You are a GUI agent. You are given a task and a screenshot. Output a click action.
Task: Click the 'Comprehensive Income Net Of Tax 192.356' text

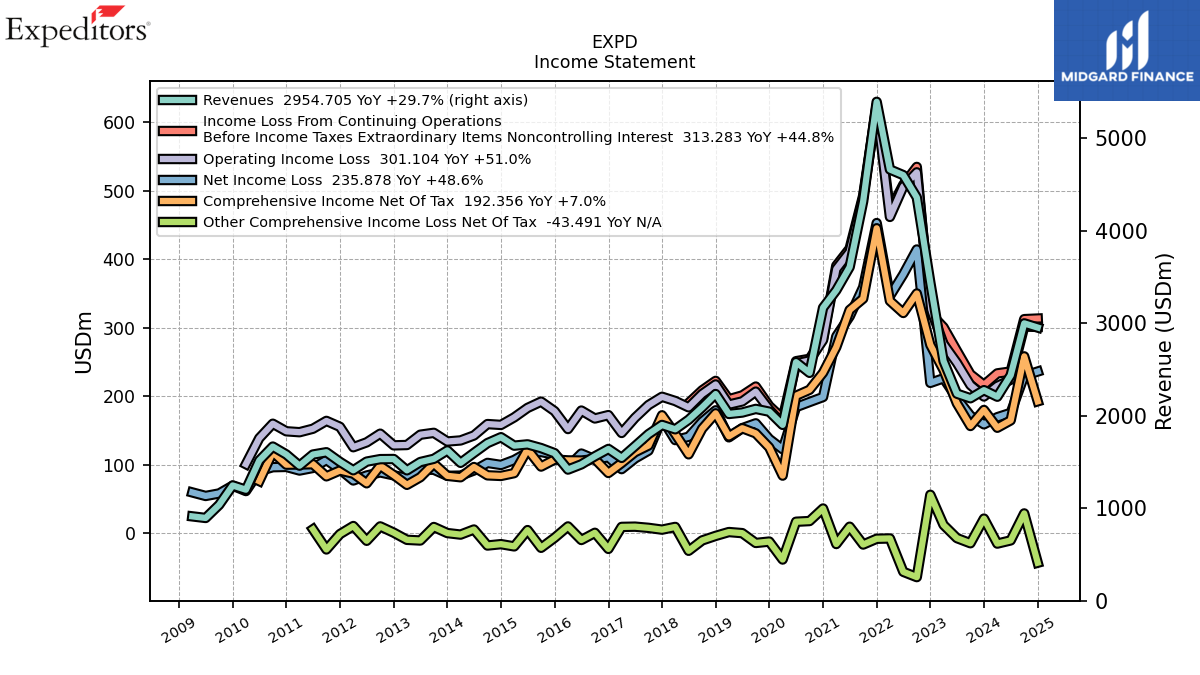point(404,201)
